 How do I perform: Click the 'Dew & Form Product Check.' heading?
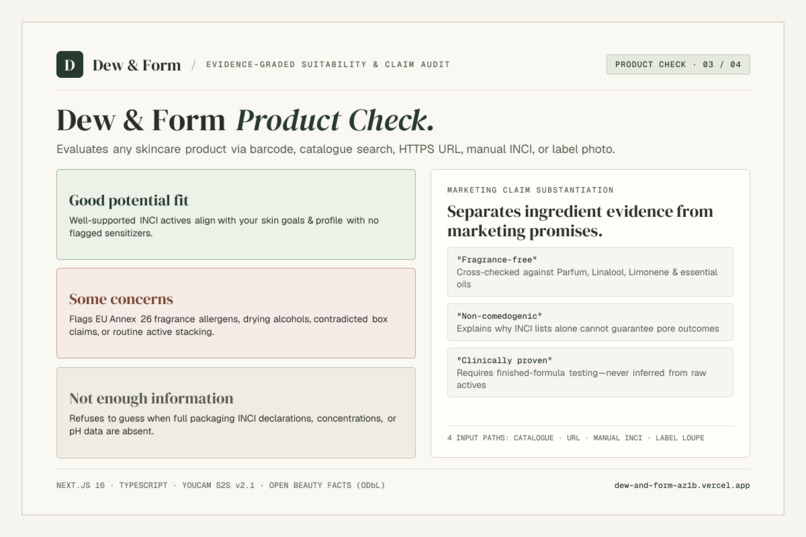tap(245, 120)
